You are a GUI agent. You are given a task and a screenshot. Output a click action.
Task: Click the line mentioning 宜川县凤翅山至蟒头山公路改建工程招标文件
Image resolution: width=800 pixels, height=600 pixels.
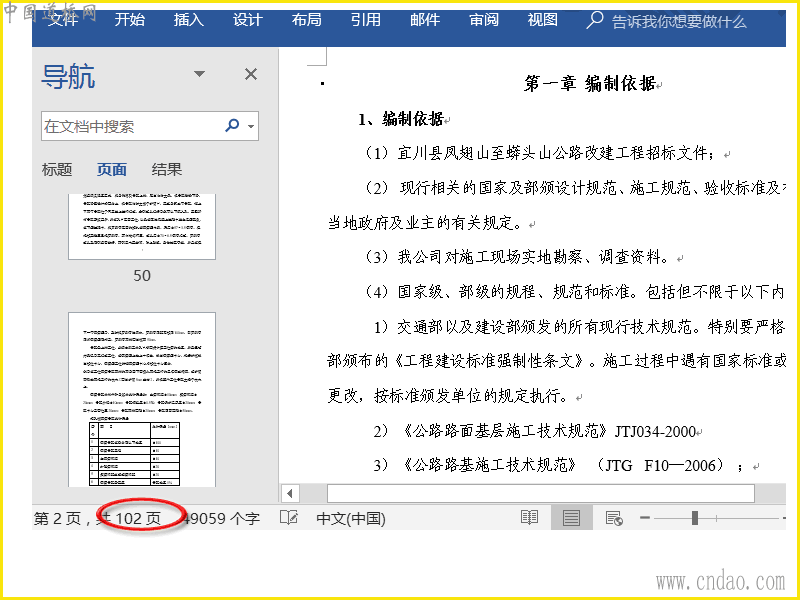pyautogui.click(x=540, y=153)
